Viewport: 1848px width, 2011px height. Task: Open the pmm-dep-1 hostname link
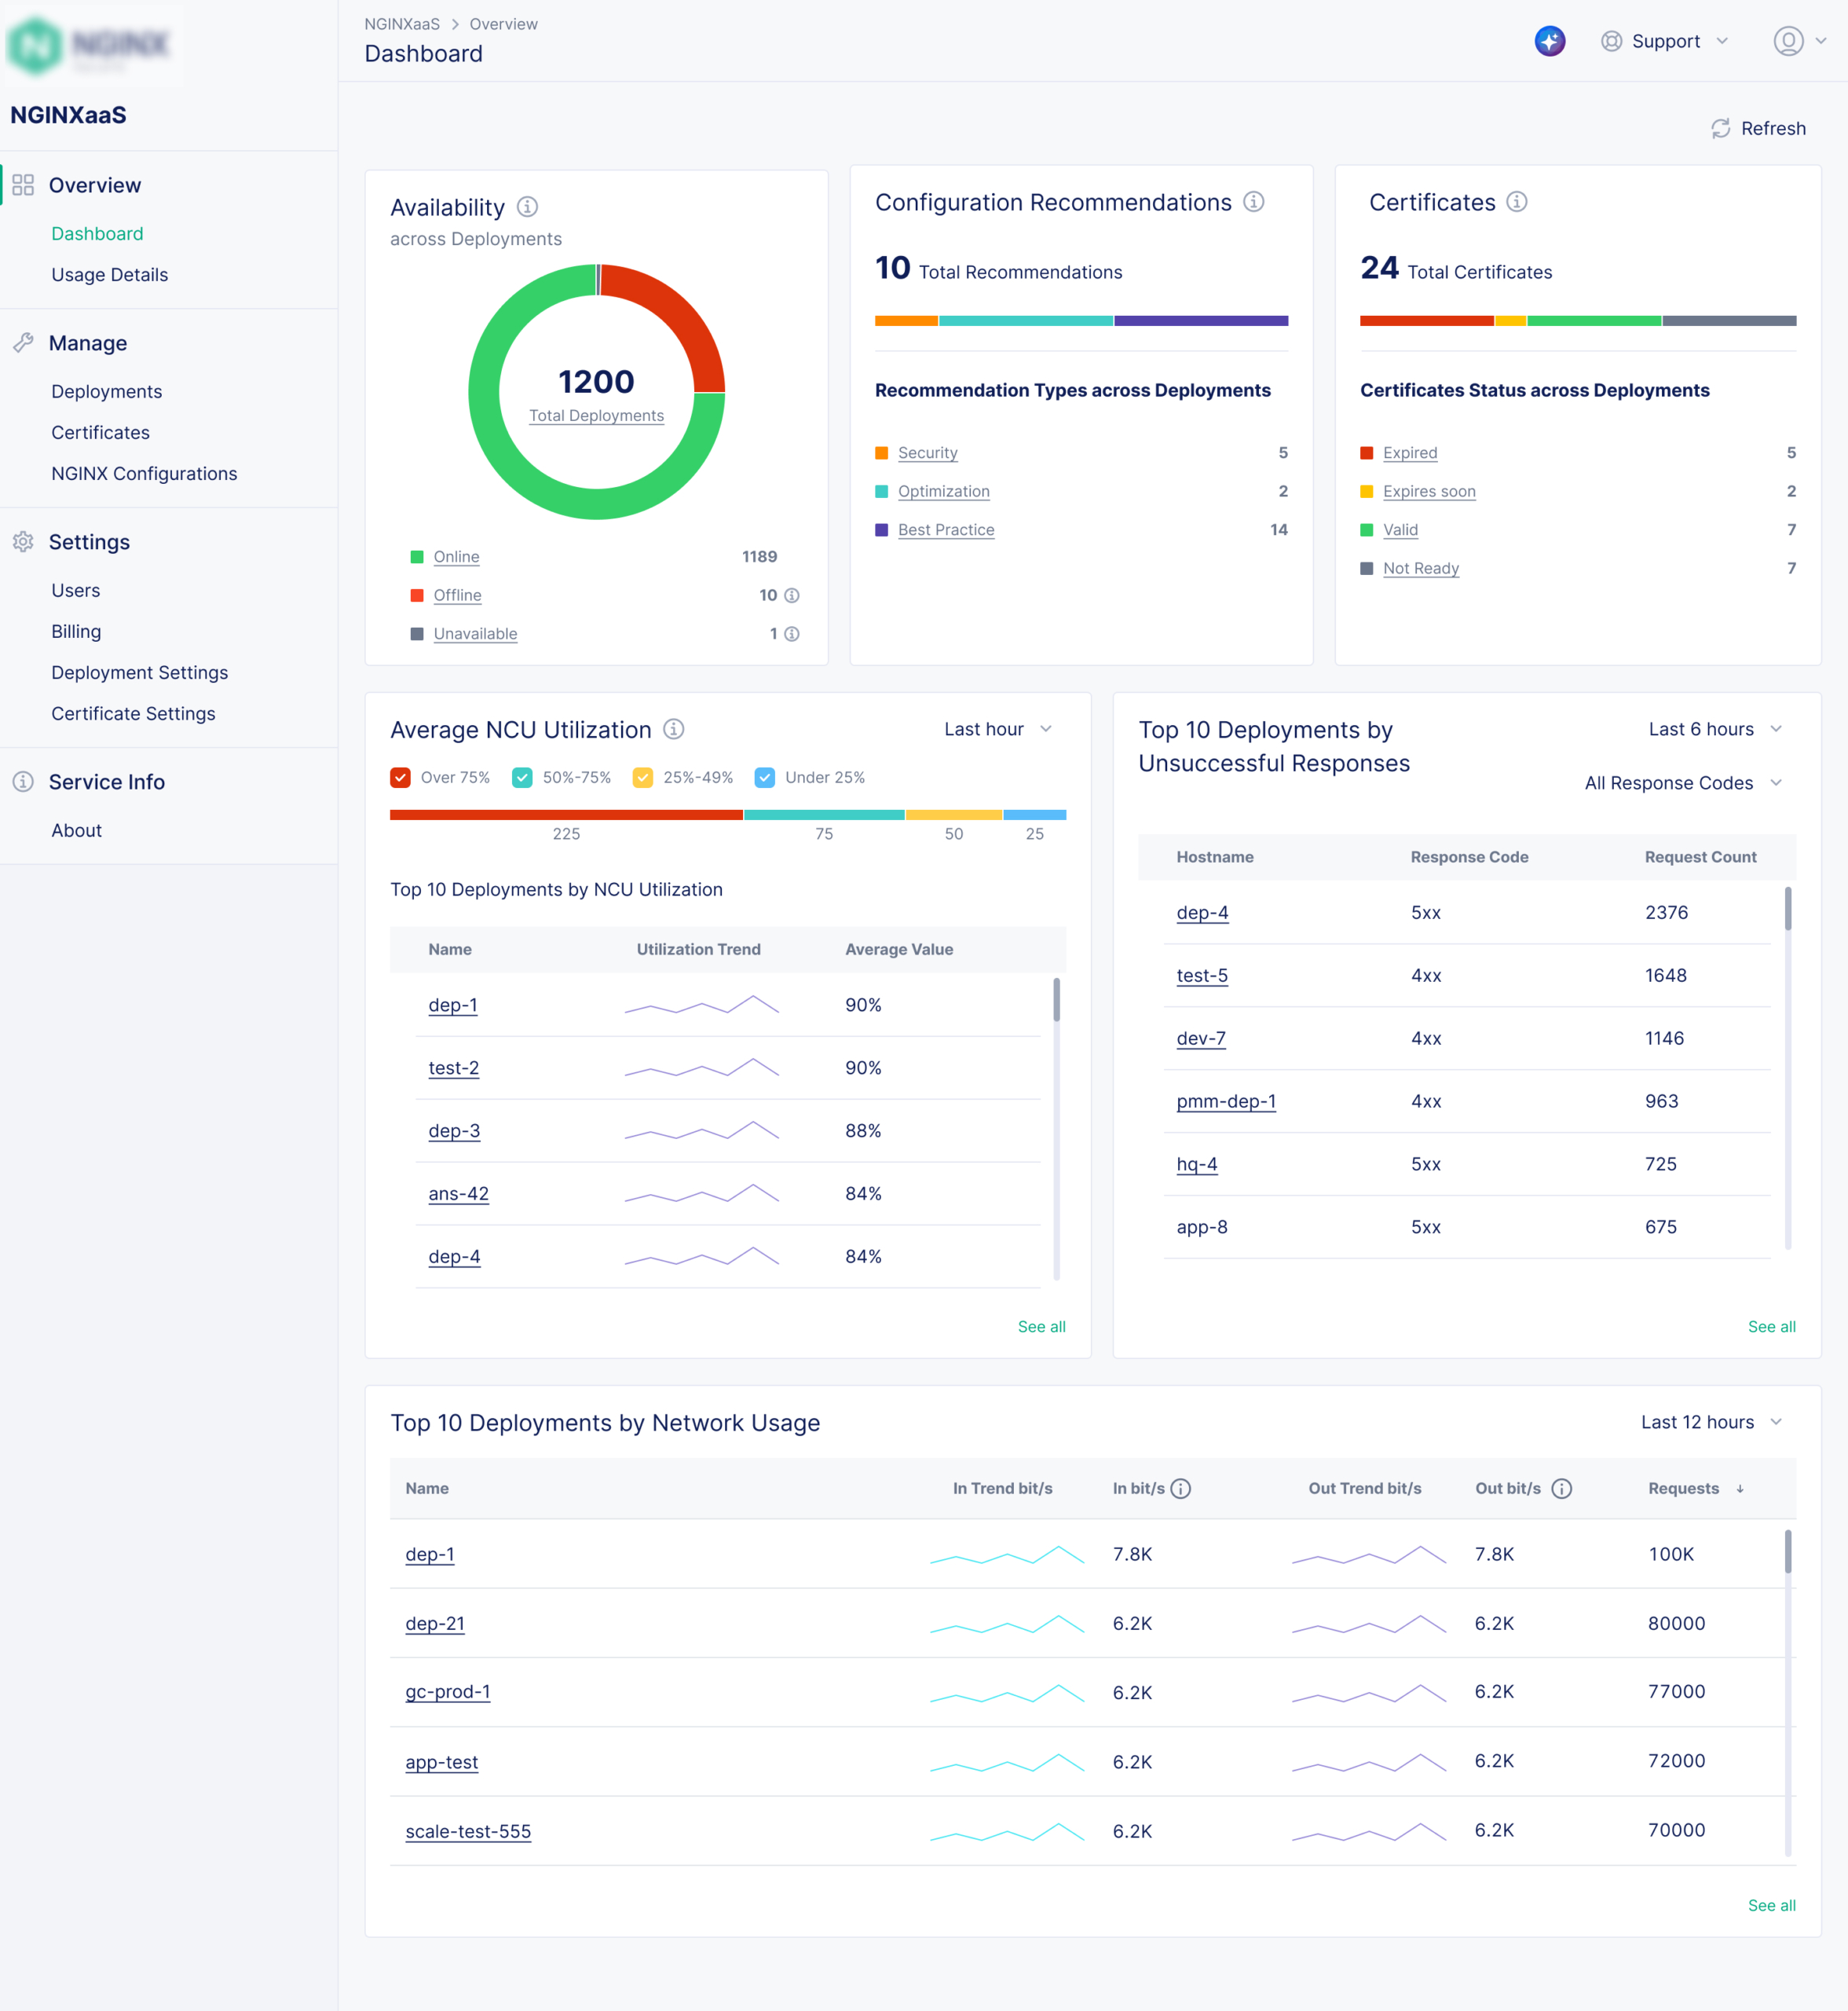coord(1226,1101)
